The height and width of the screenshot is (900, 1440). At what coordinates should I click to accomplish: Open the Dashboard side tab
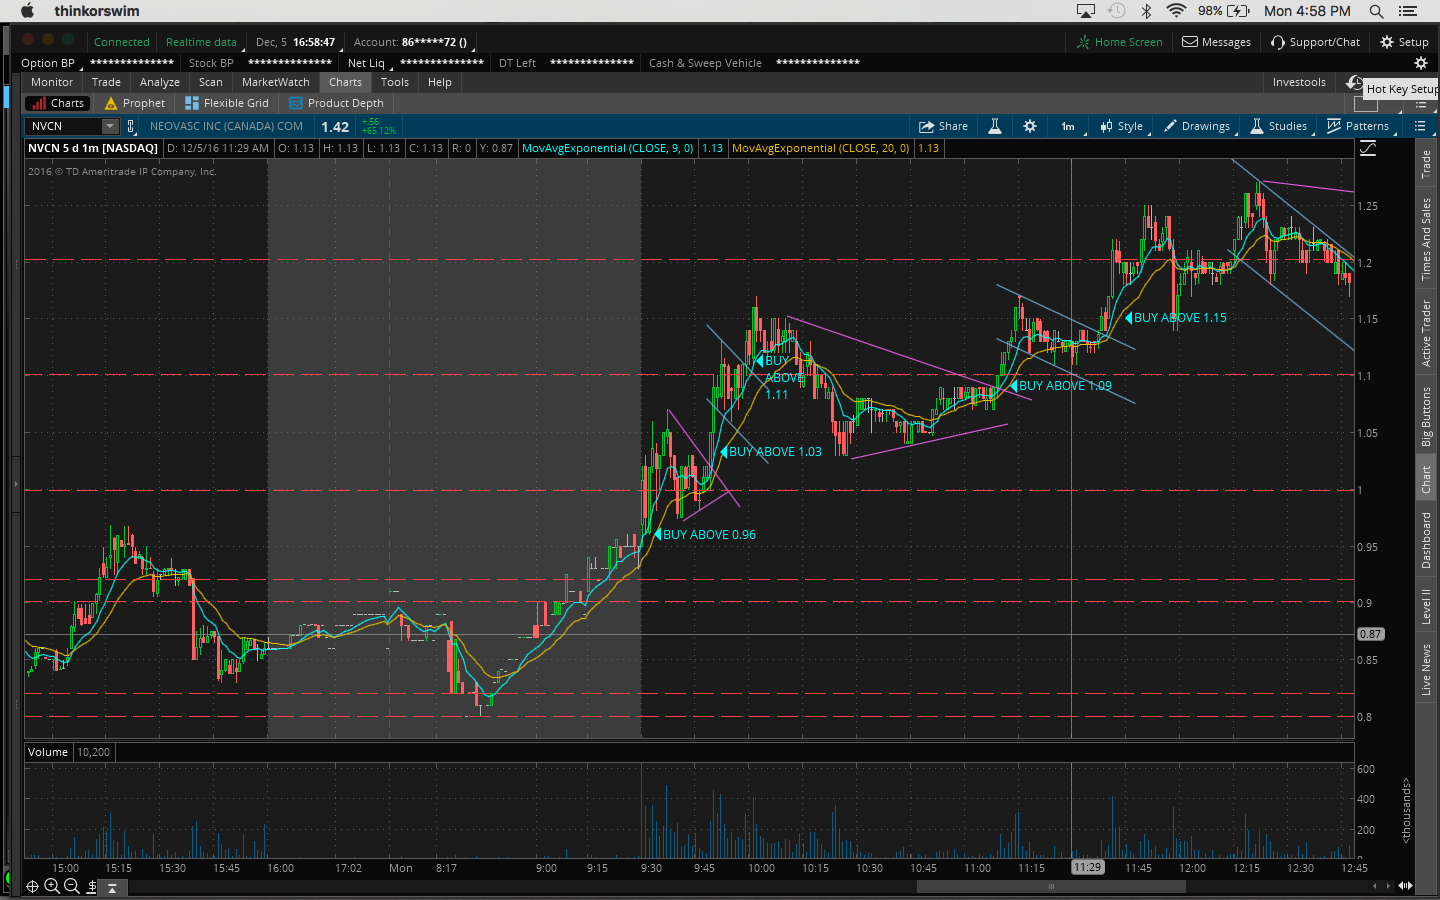(1427, 540)
